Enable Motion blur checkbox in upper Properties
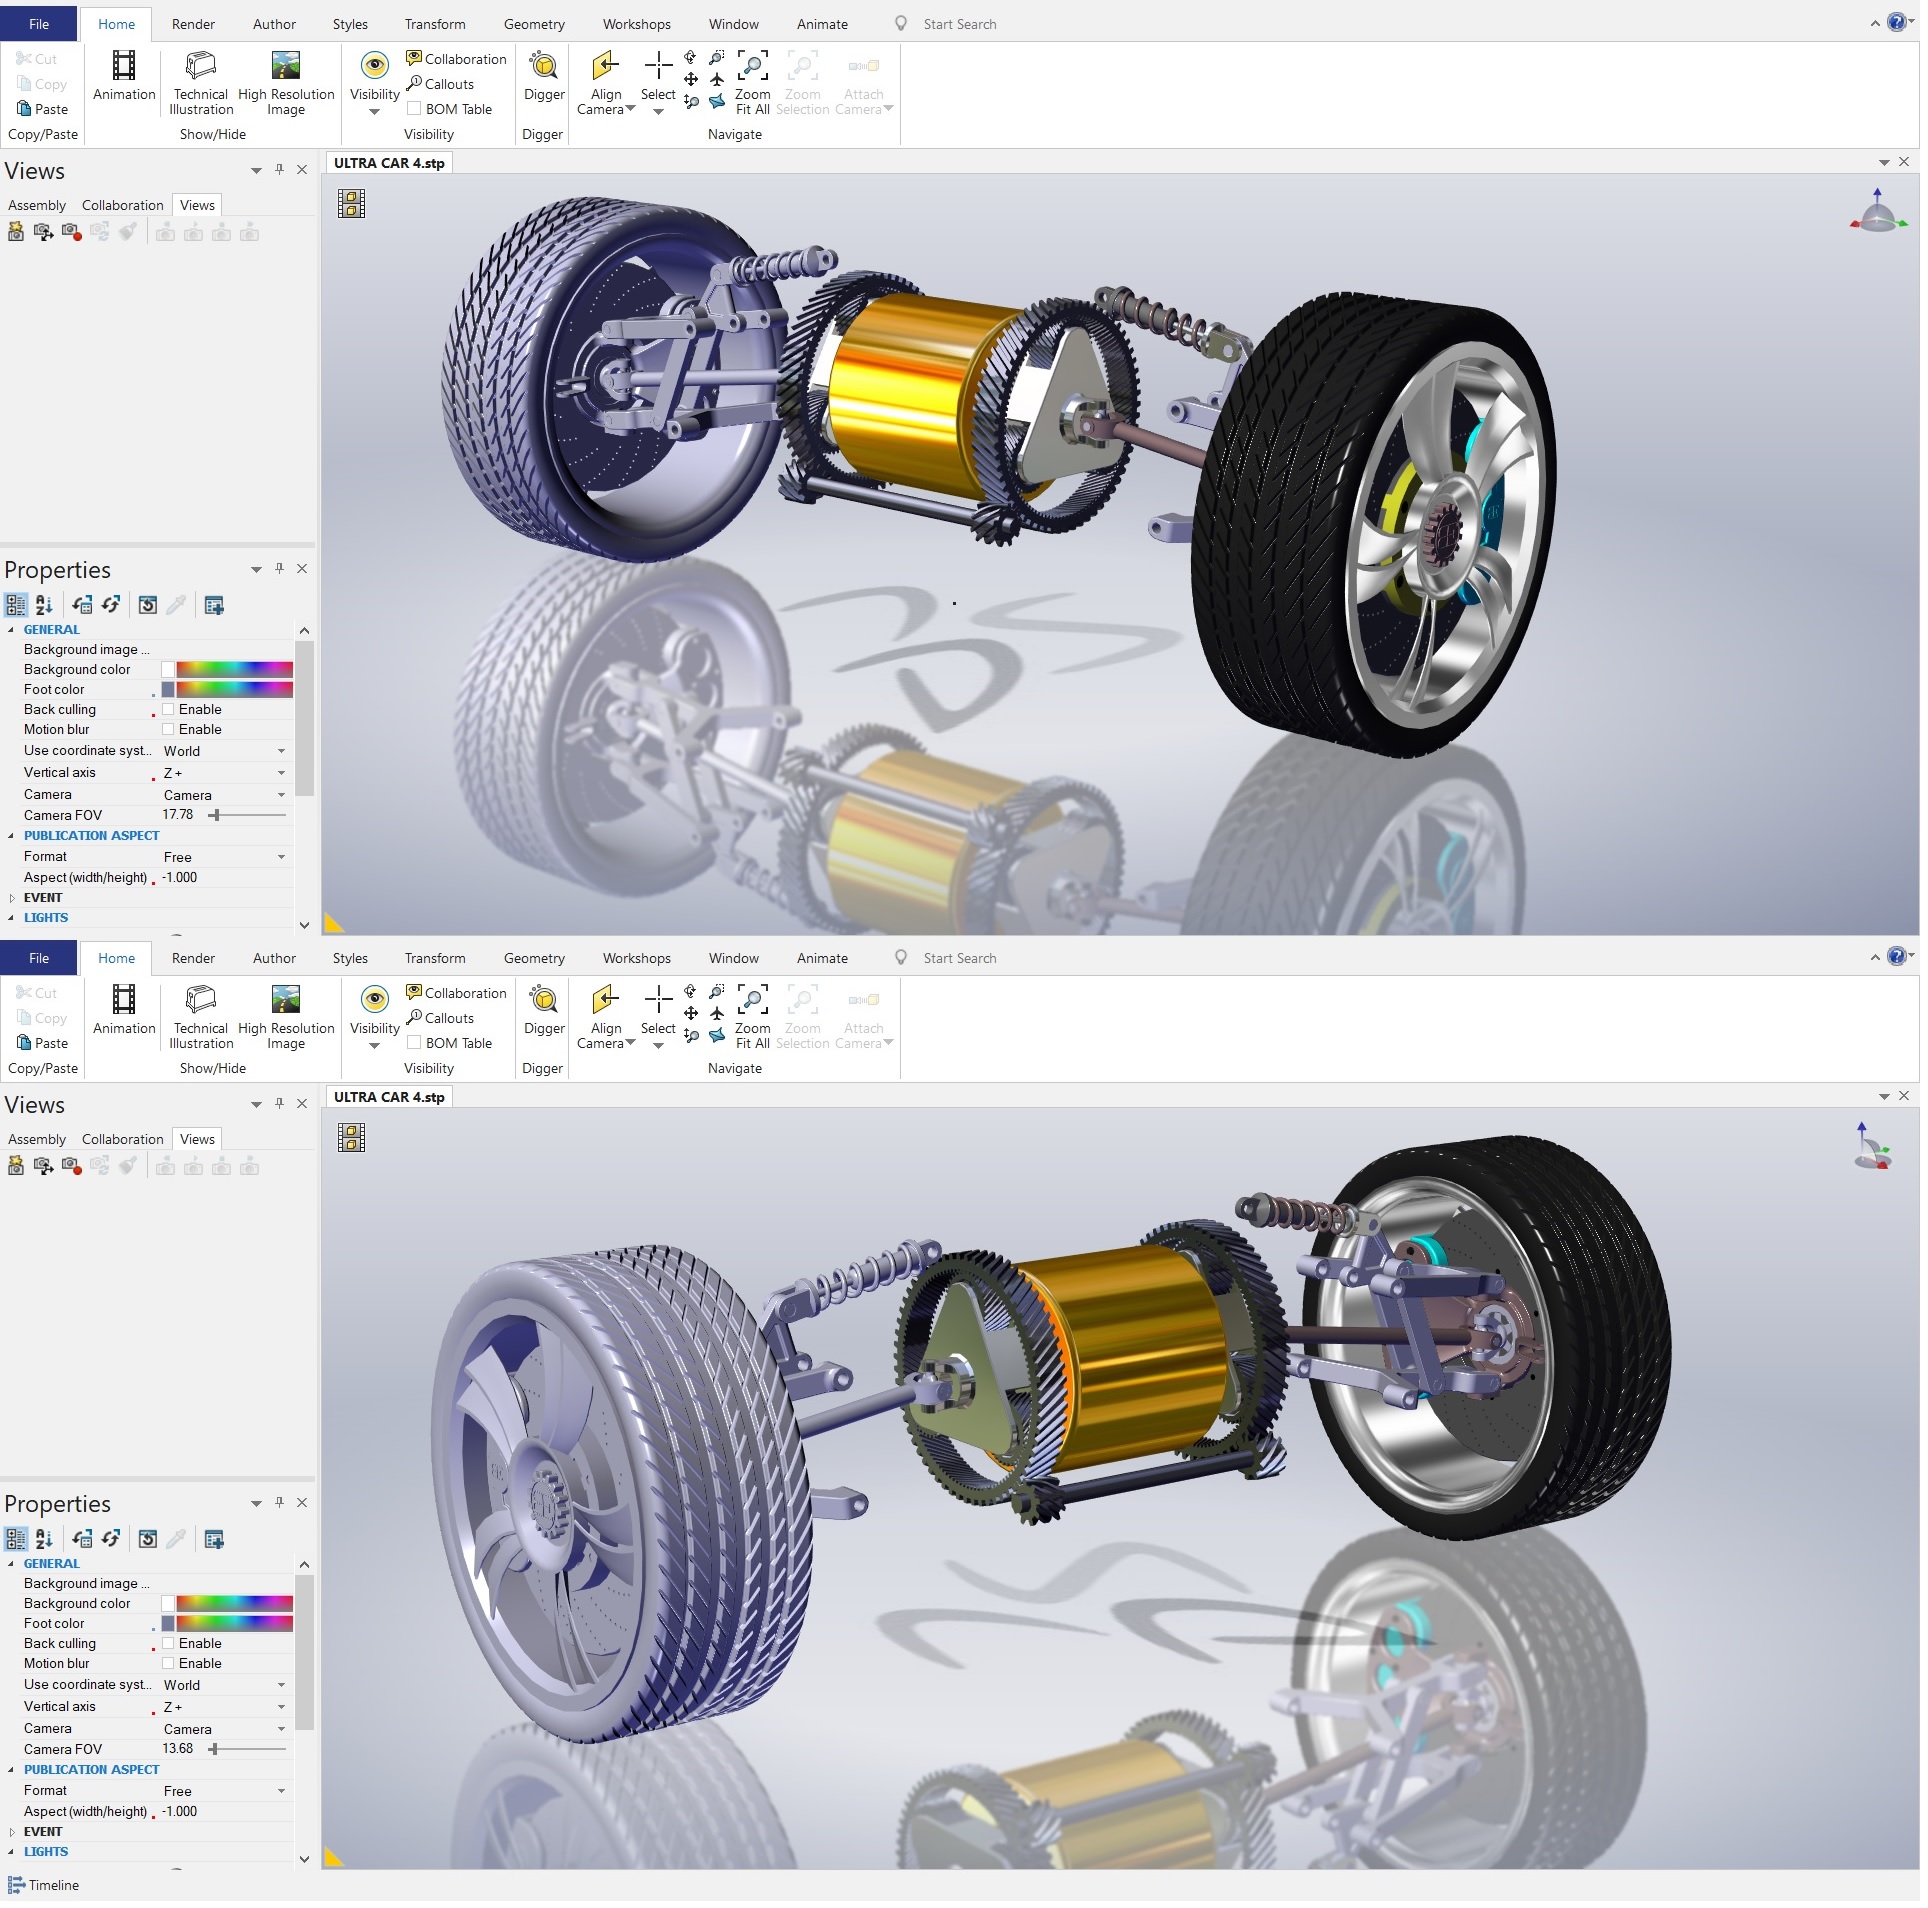 point(169,731)
